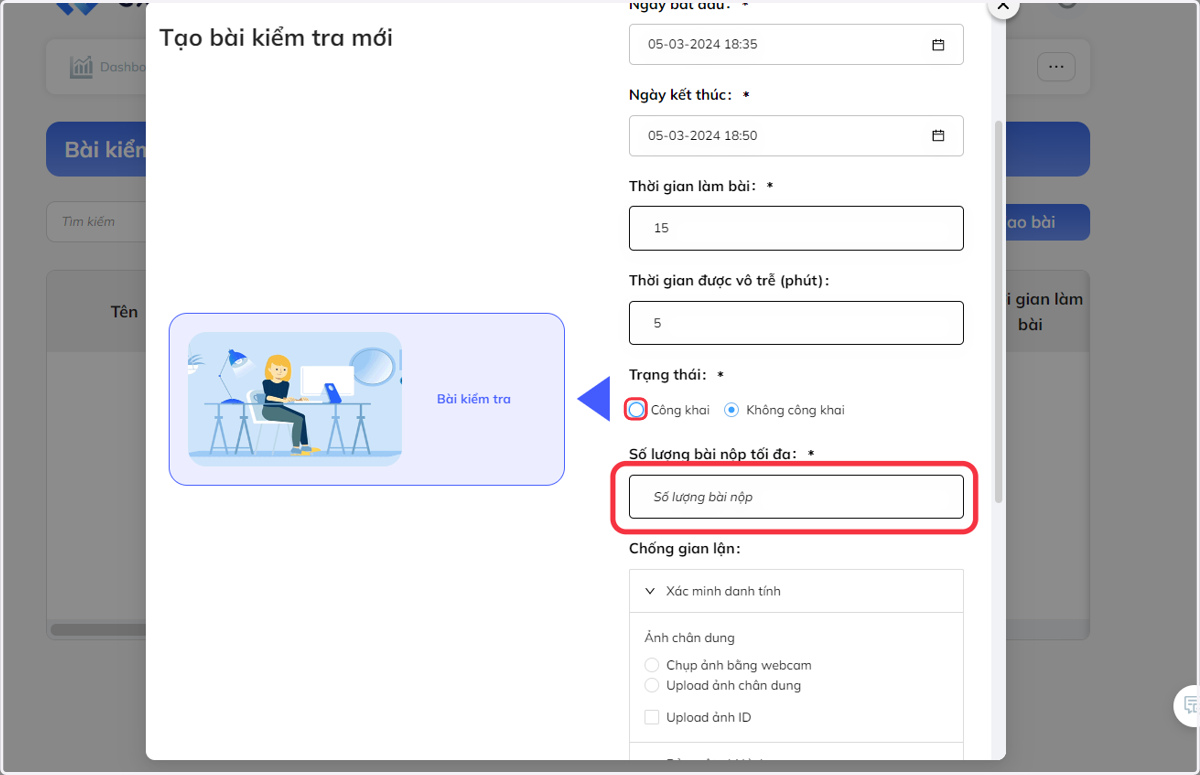The height and width of the screenshot is (775, 1200).
Task: Choose Chụp ảnh bằng webcam option
Action: pyautogui.click(x=652, y=665)
